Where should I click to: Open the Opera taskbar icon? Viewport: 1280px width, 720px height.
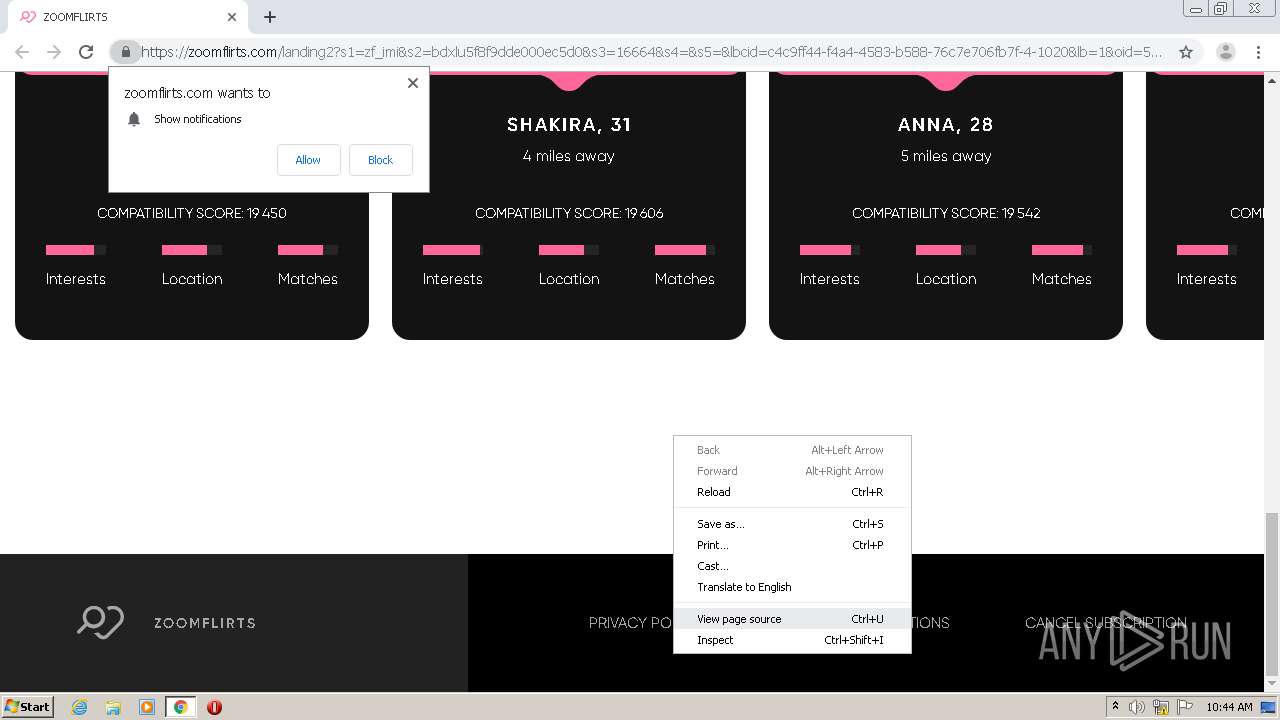pyautogui.click(x=214, y=707)
